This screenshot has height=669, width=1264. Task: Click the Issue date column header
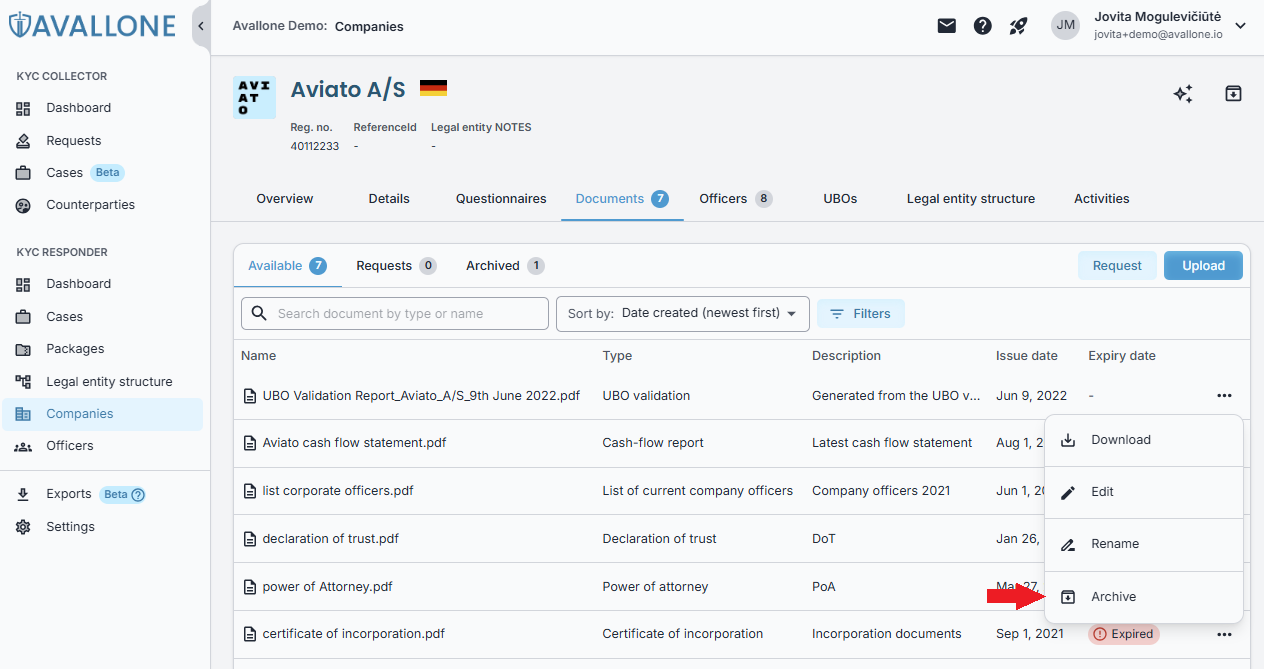1026,356
